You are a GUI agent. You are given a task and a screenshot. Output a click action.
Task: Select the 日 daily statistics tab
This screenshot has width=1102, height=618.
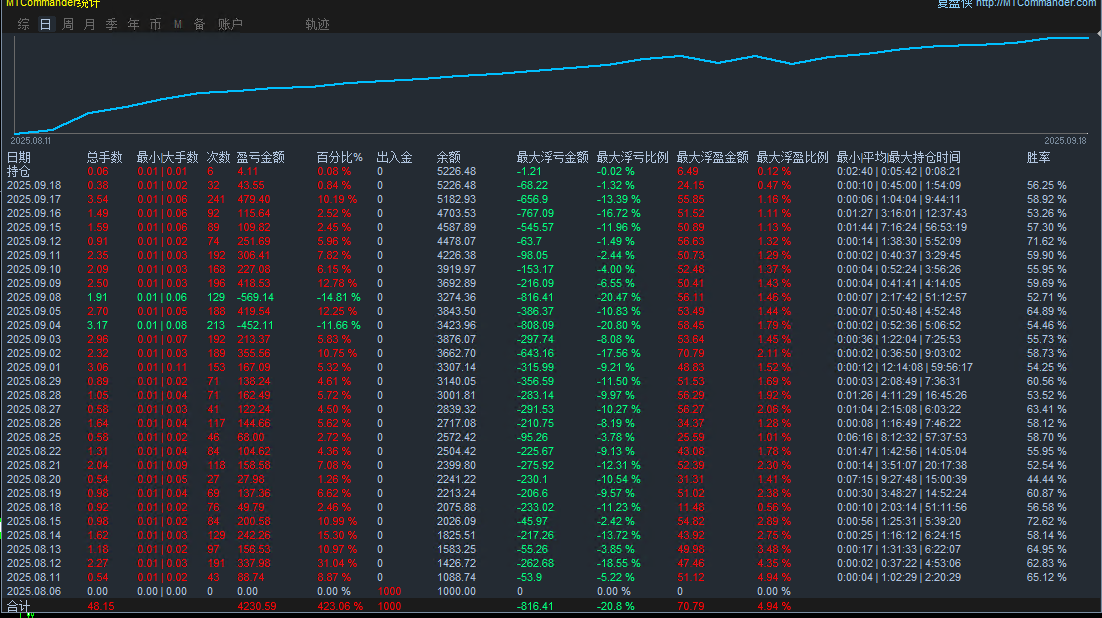click(x=45, y=24)
